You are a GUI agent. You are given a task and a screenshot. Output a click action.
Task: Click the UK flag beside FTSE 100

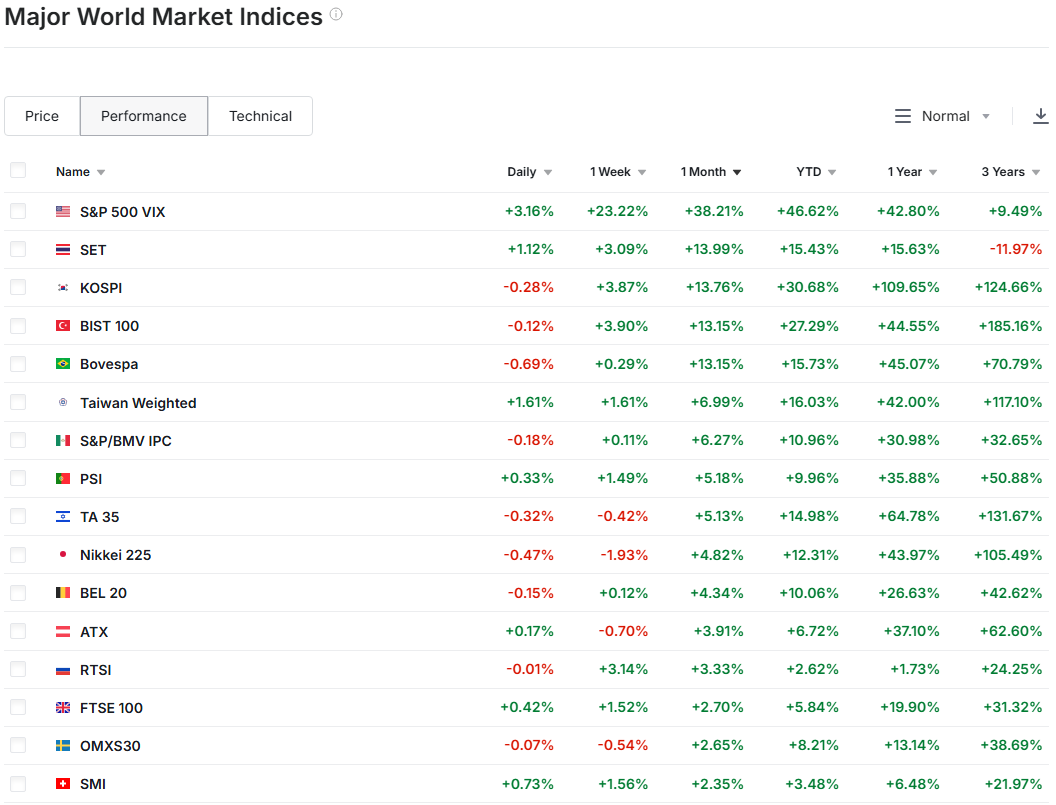(63, 708)
